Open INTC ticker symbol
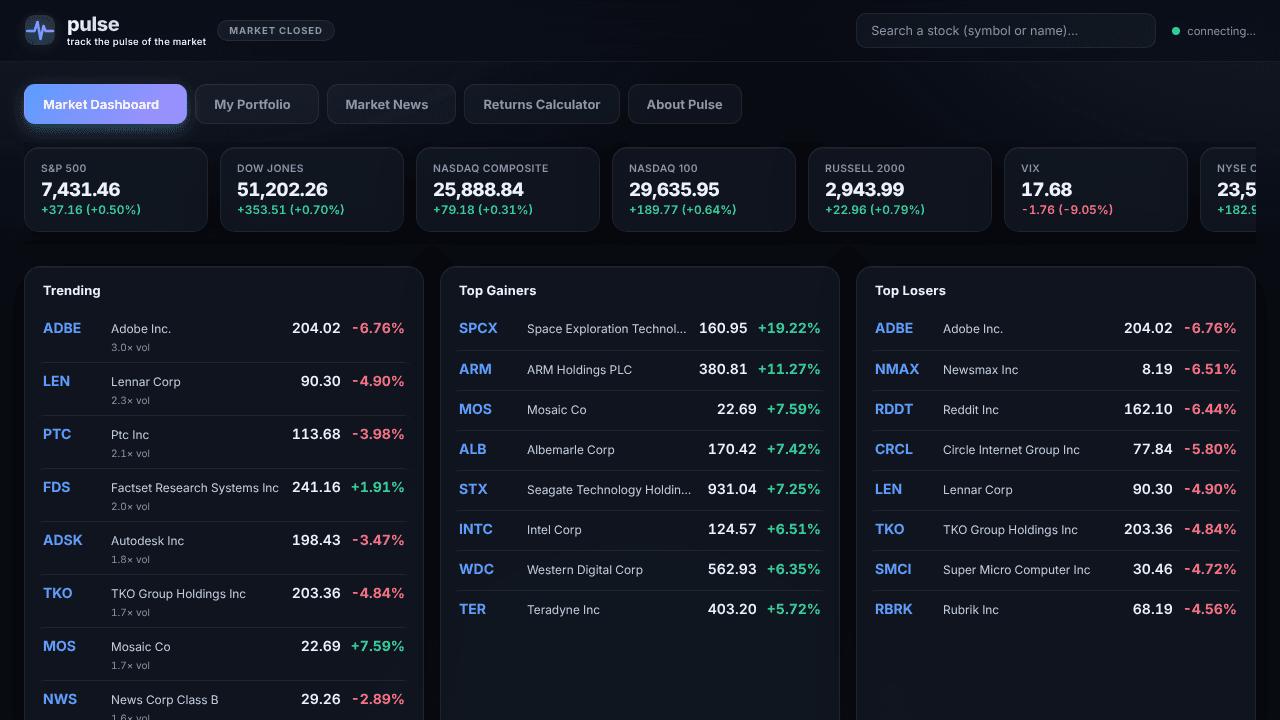Viewport: 1280px width, 720px height. 476,529
